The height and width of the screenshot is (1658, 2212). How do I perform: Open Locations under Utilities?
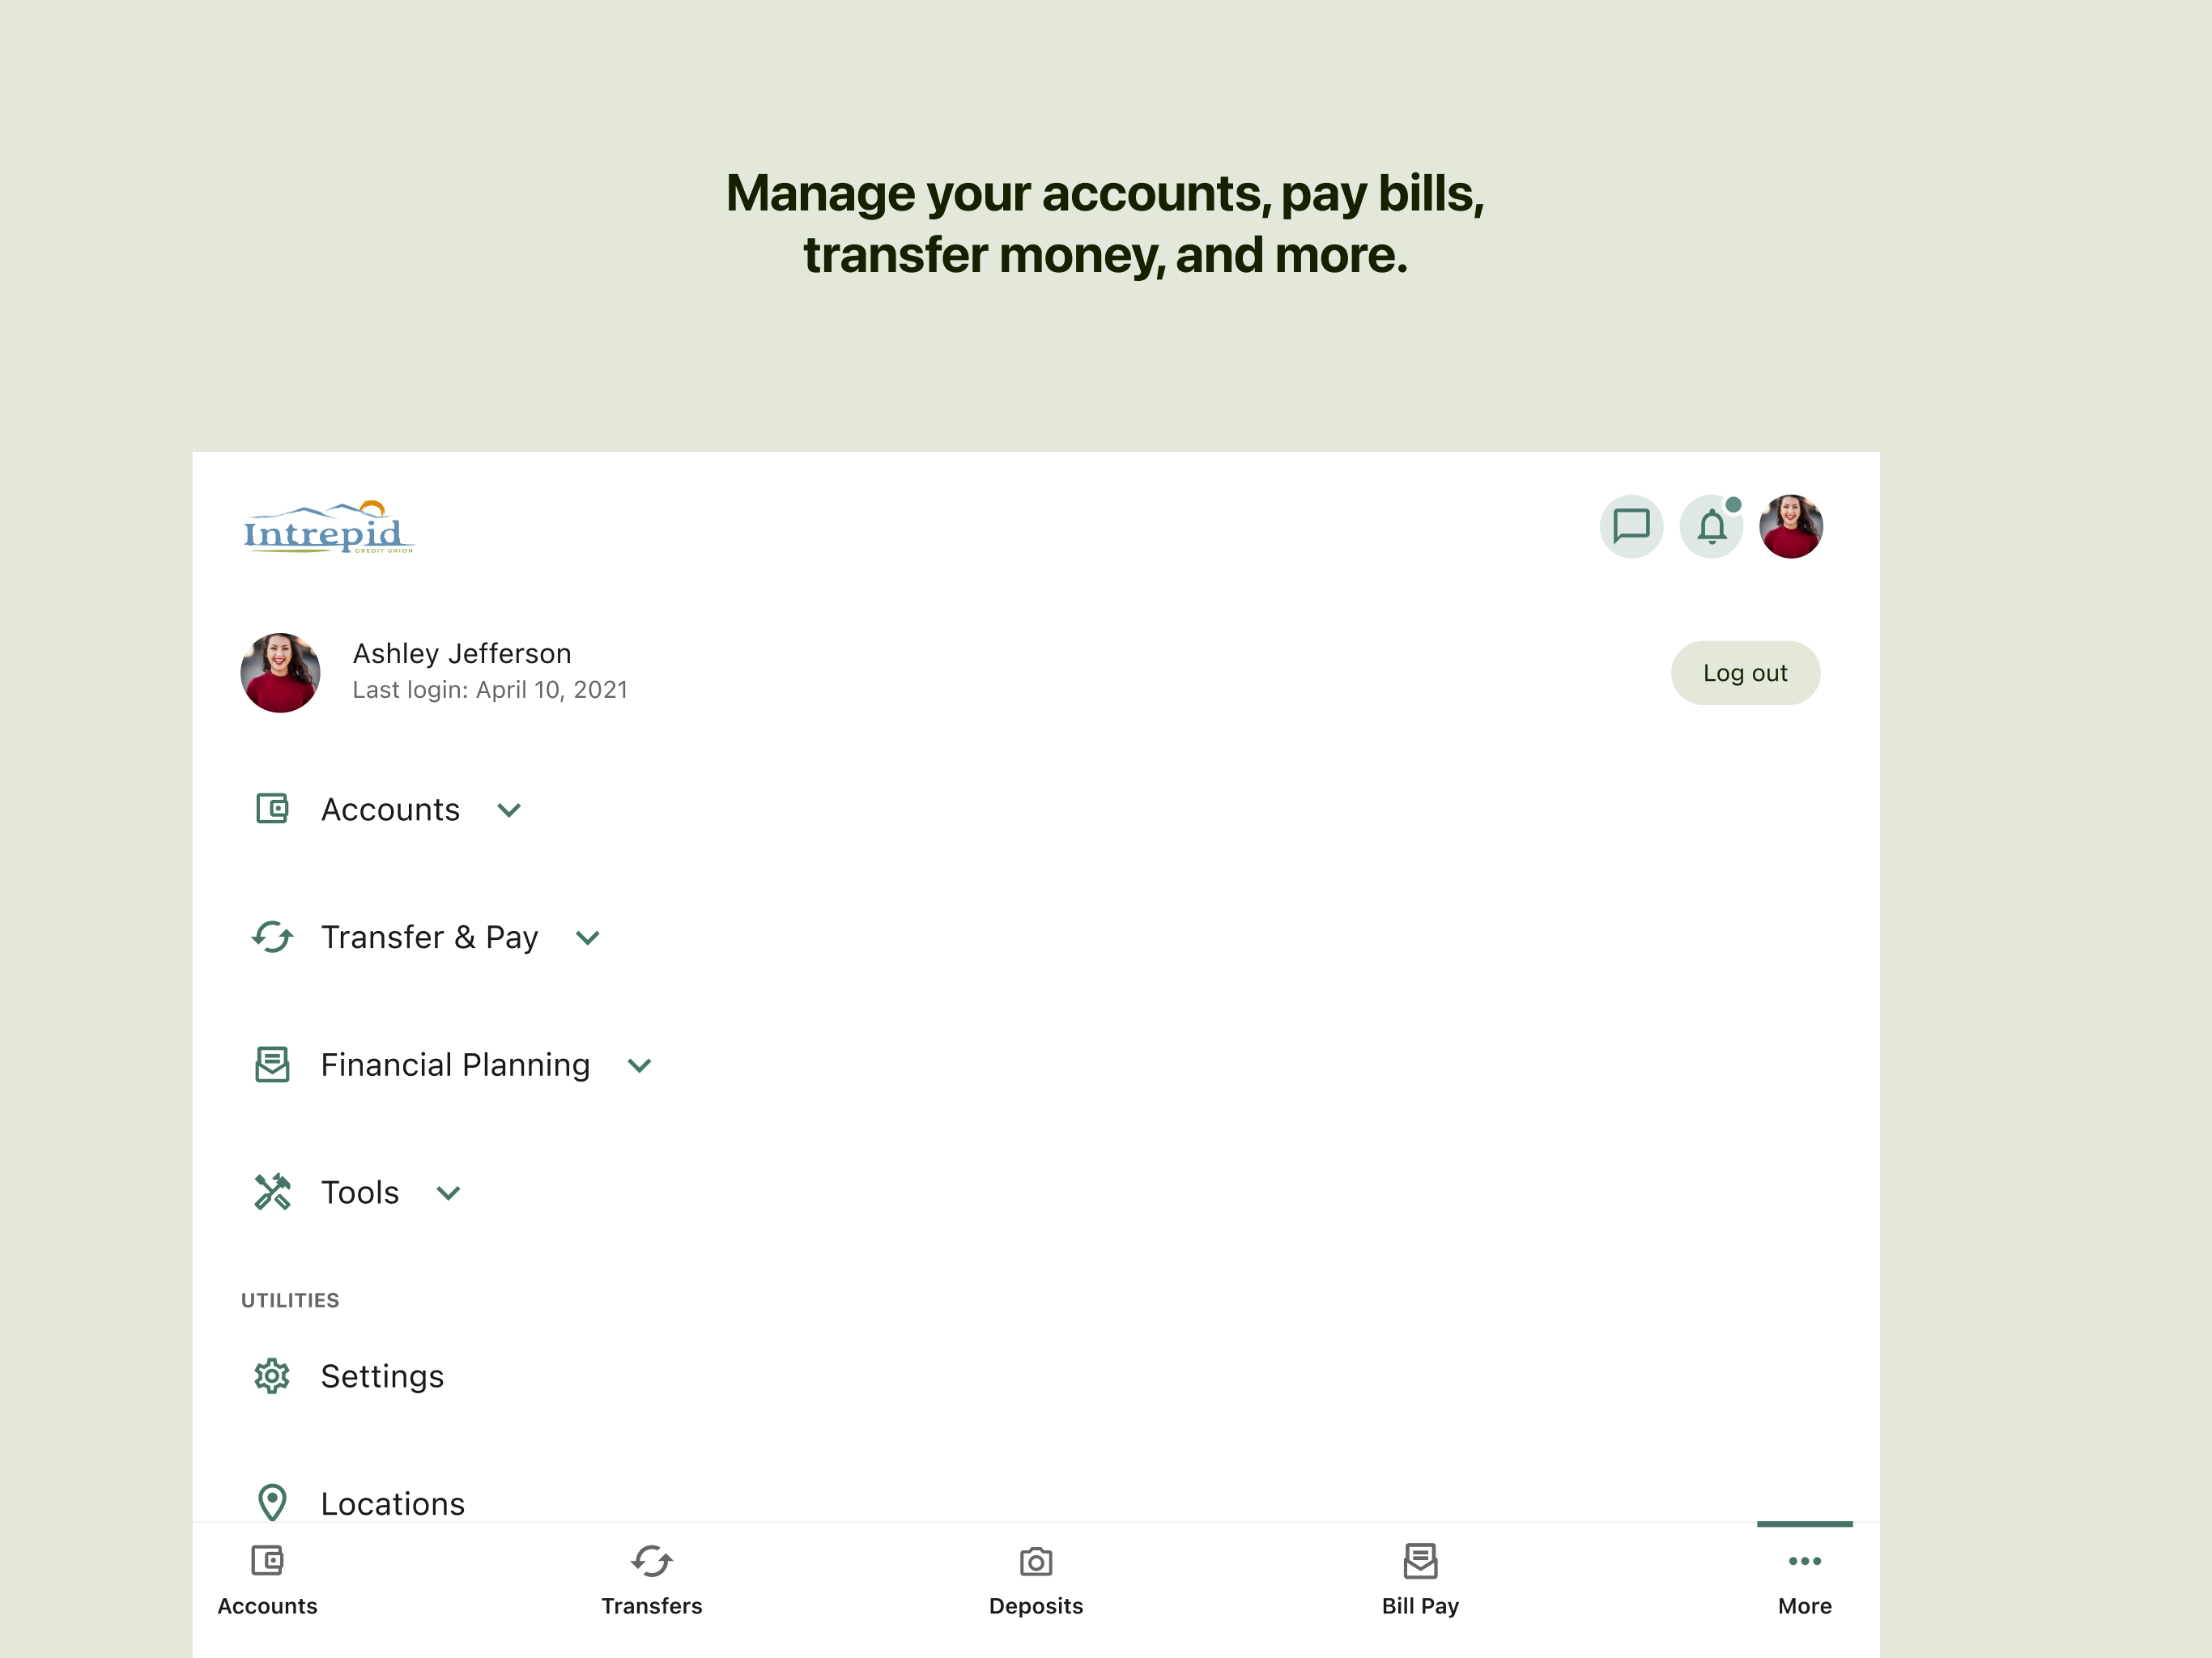pos(392,1503)
